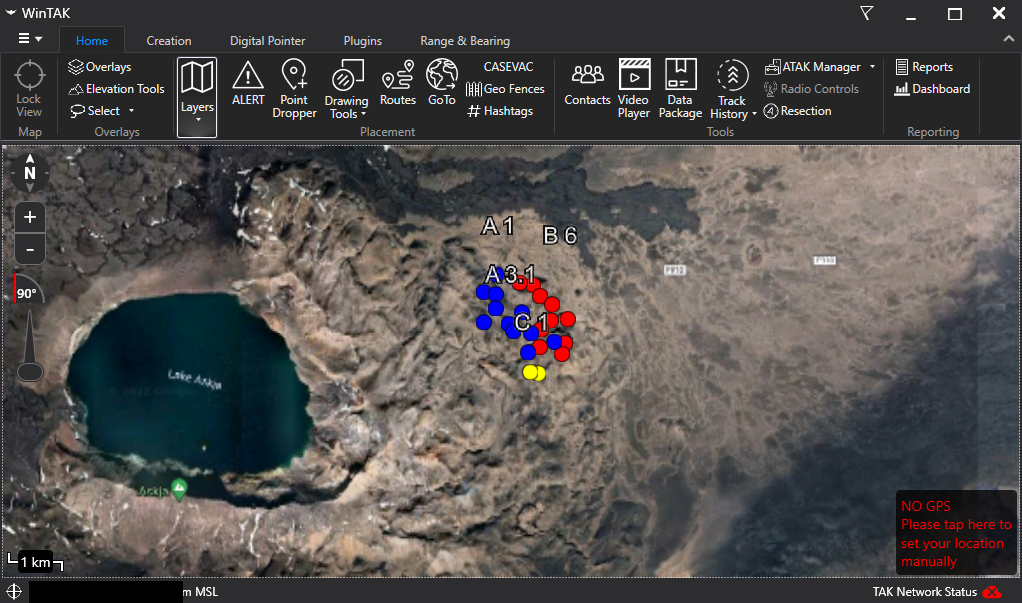Trigger the ALERT tool
Image resolution: width=1022 pixels, height=603 pixels.
[248, 83]
